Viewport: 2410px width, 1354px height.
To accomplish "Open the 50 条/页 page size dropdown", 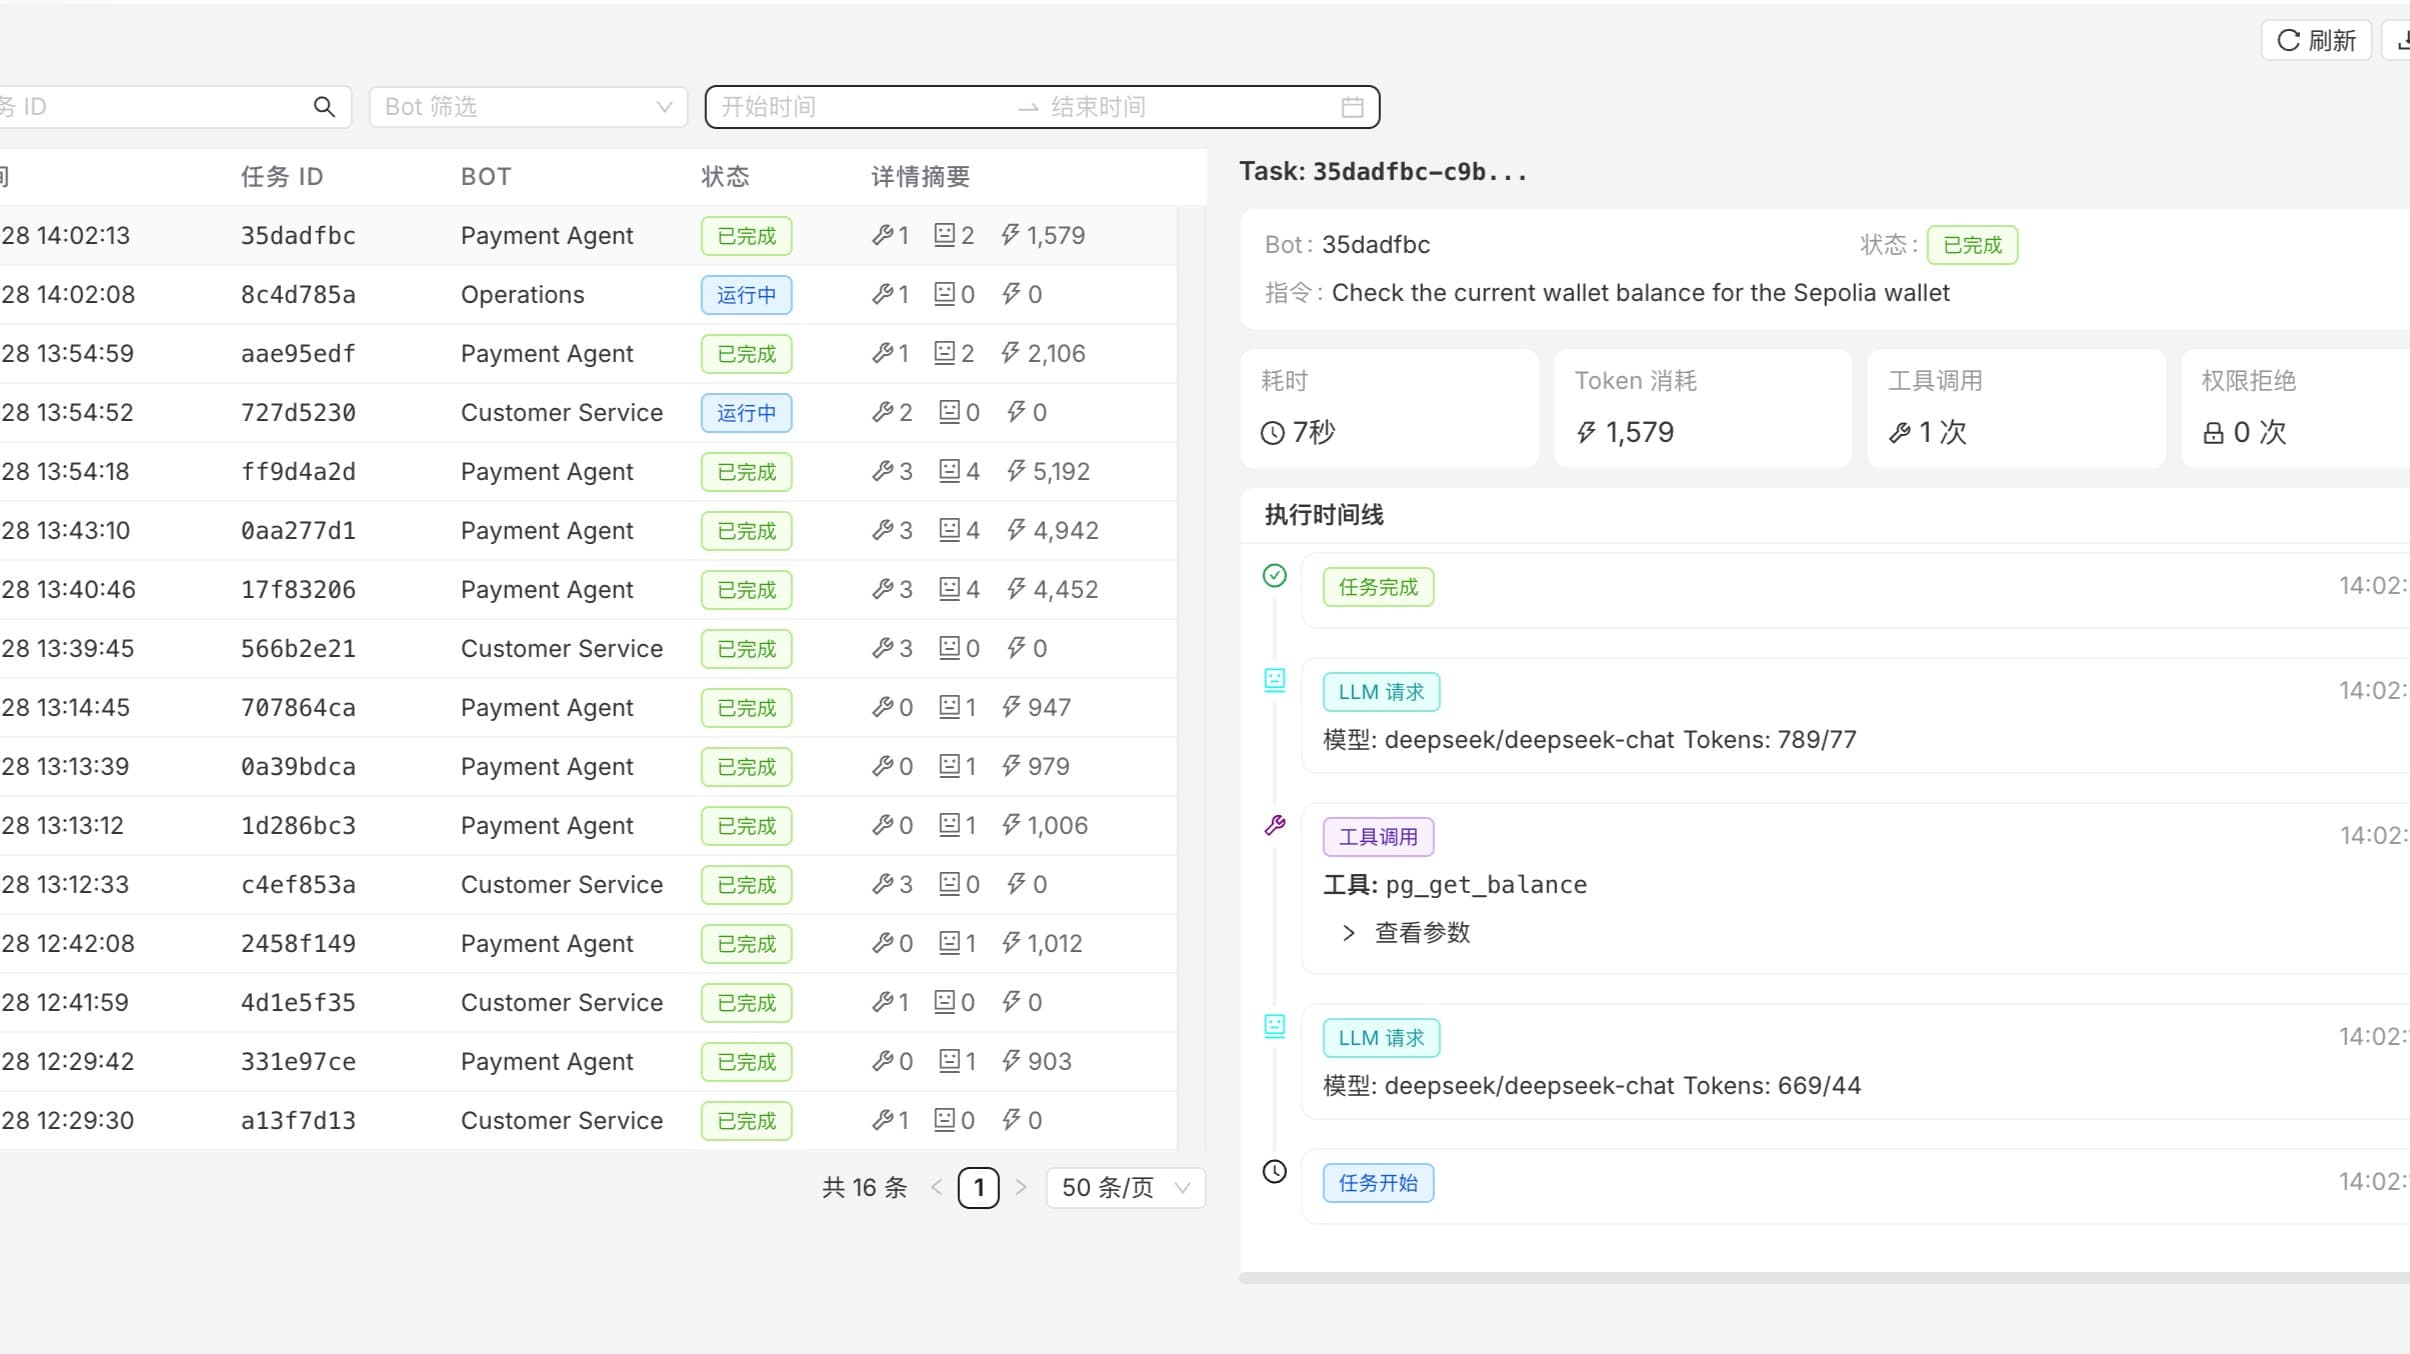I will pos(1125,1187).
